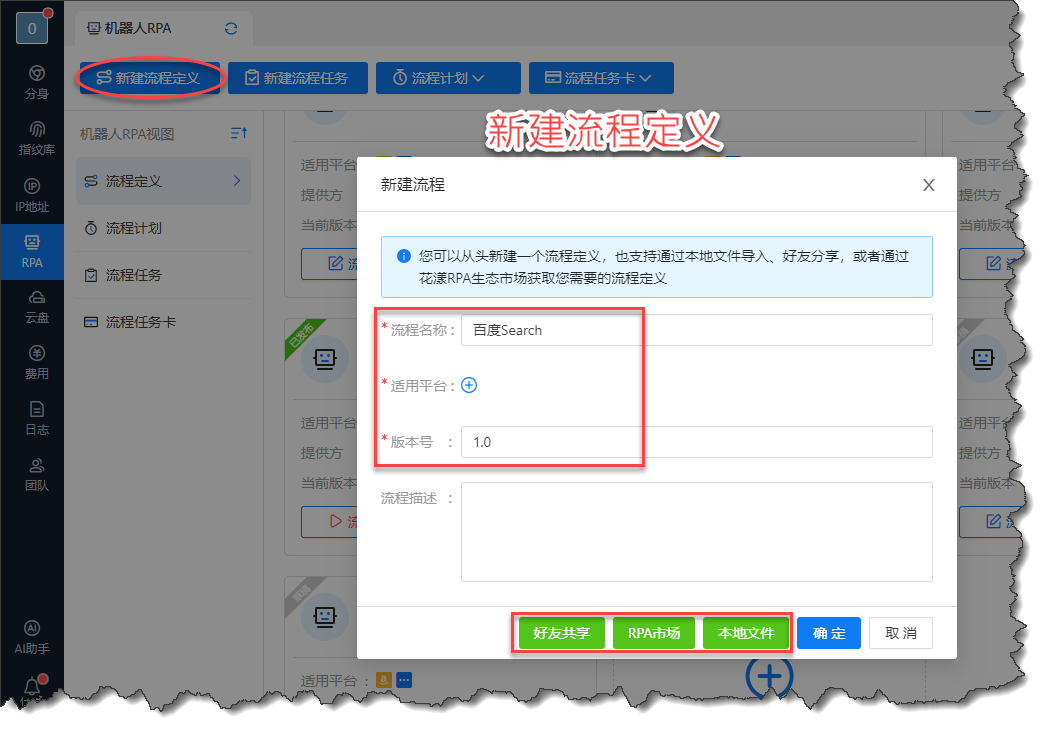
Task: Open 日志 logs in the sidebar
Action: [36, 418]
